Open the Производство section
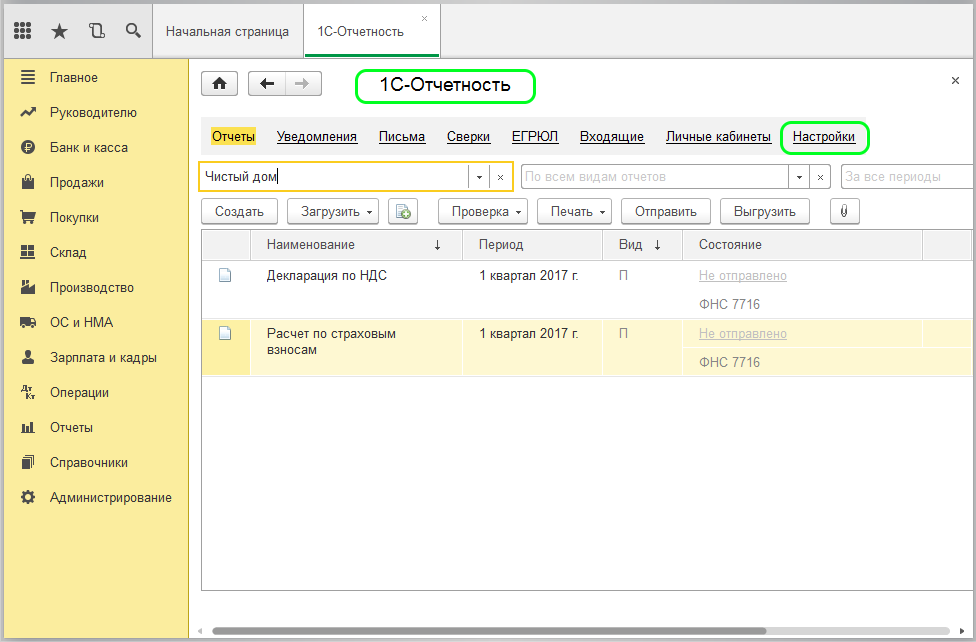 pyautogui.click(x=92, y=288)
